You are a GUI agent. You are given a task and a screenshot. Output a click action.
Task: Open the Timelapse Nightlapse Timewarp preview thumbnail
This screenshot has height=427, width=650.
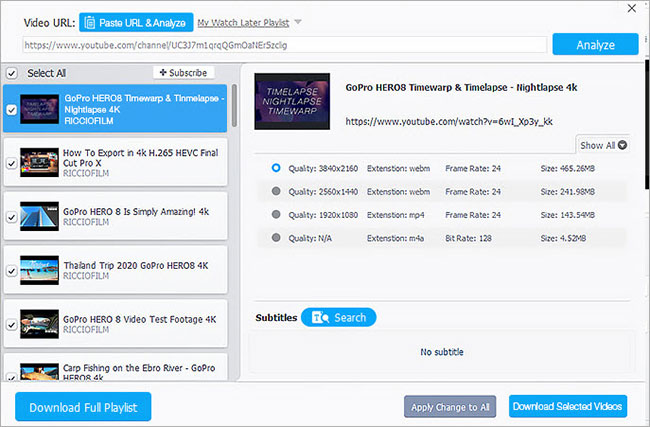click(x=292, y=101)
